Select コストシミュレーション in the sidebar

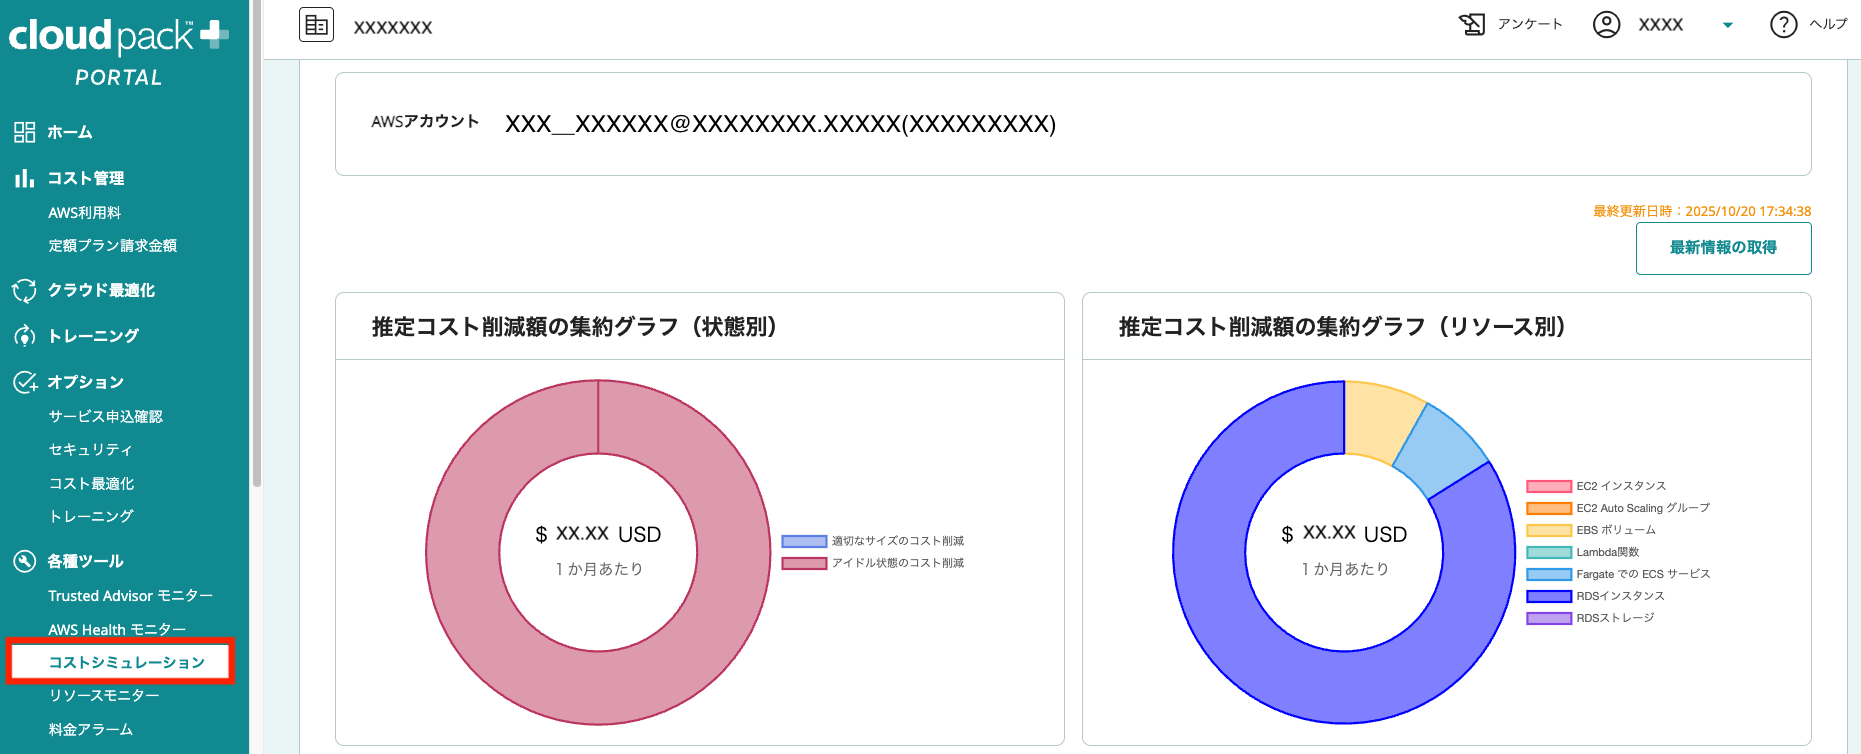(x=126, y=662)
